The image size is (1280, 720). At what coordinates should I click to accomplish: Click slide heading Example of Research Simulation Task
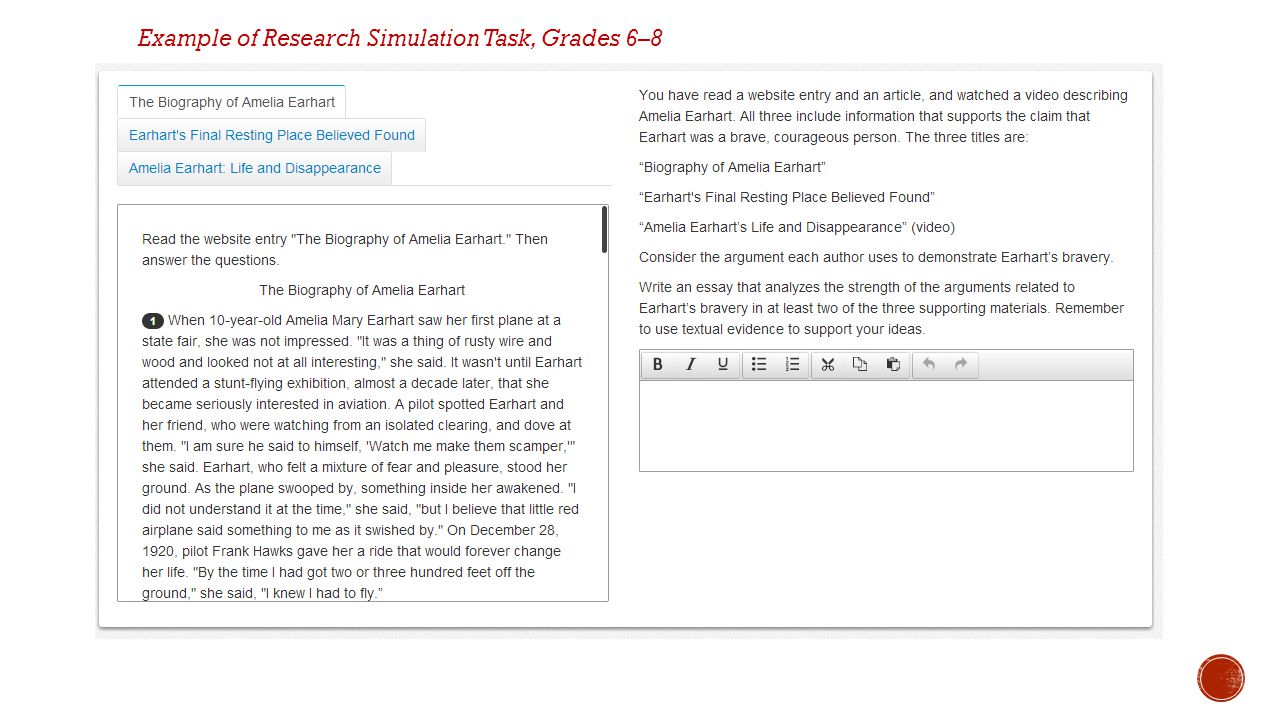pos(400,38)
